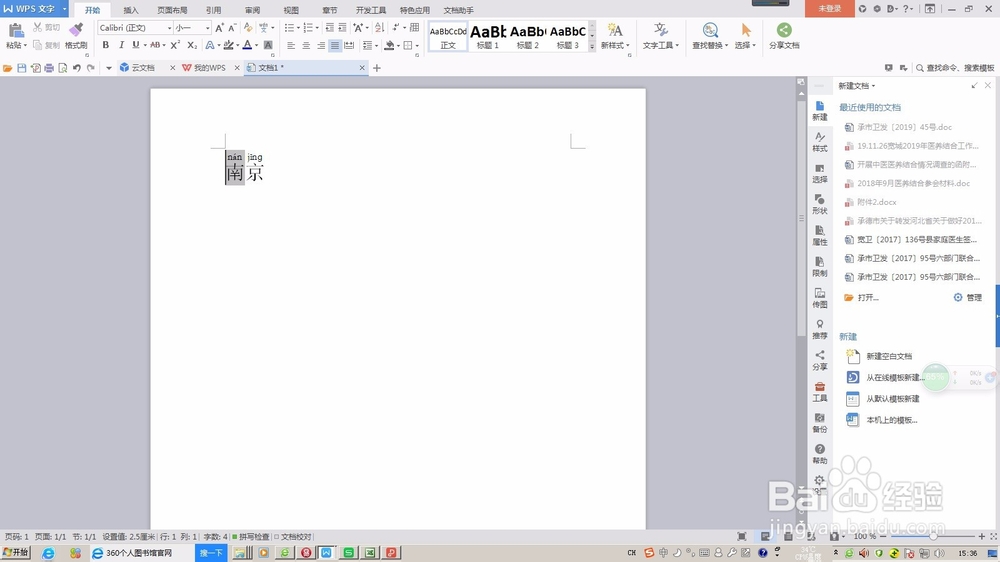Click the character shading icon
Screen dimensions: 1000x562
point(268,45)
